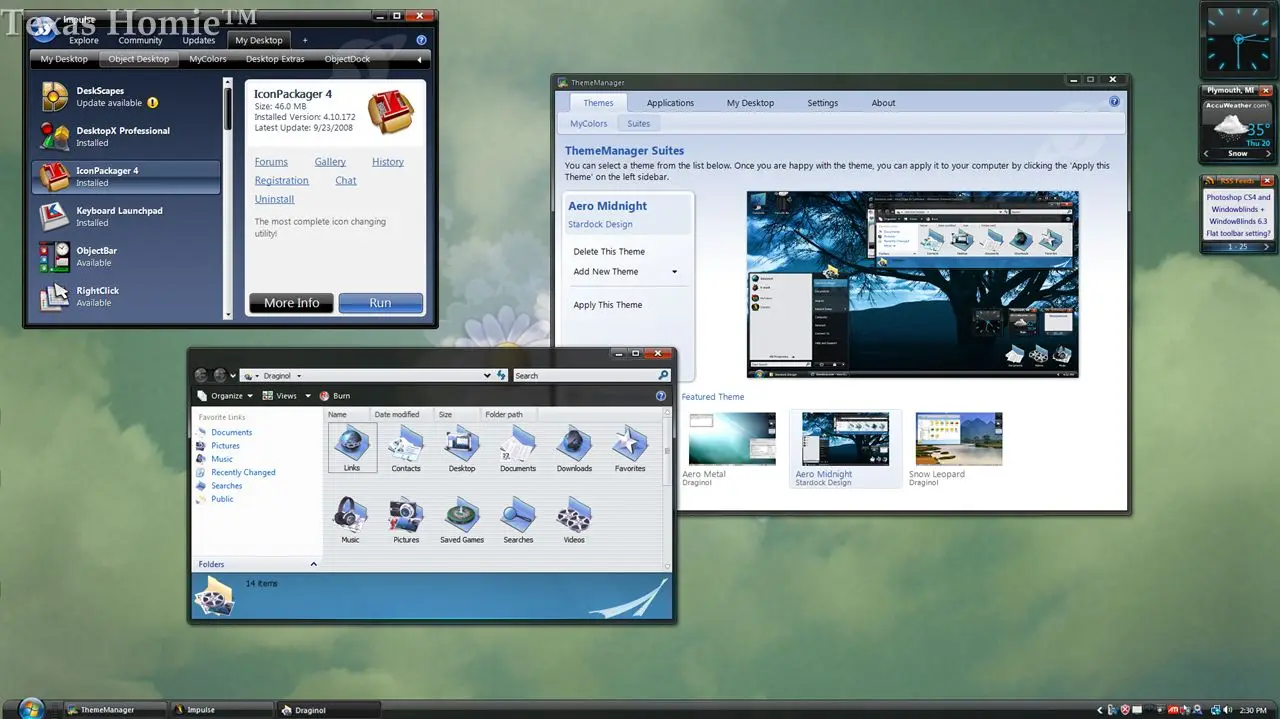This screenshot has width=1280, height=719.
Task: Click the Windows Start orb
Action: click(x=31, y=708)
